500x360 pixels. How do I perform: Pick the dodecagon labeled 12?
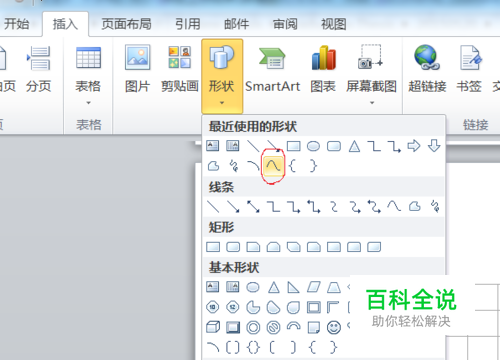[233, 307]
